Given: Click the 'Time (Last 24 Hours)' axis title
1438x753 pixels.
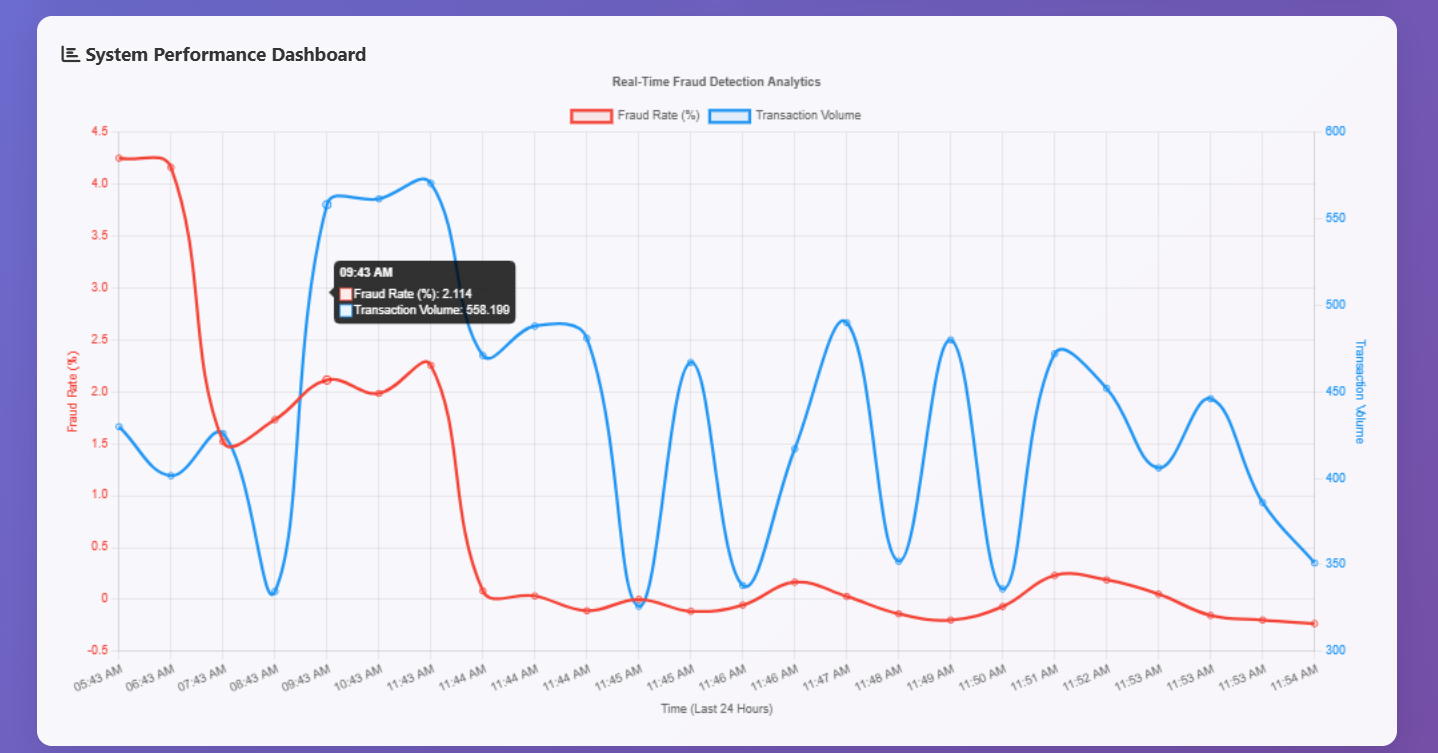Looking at the screenshot, I should (x=716, y=709).
